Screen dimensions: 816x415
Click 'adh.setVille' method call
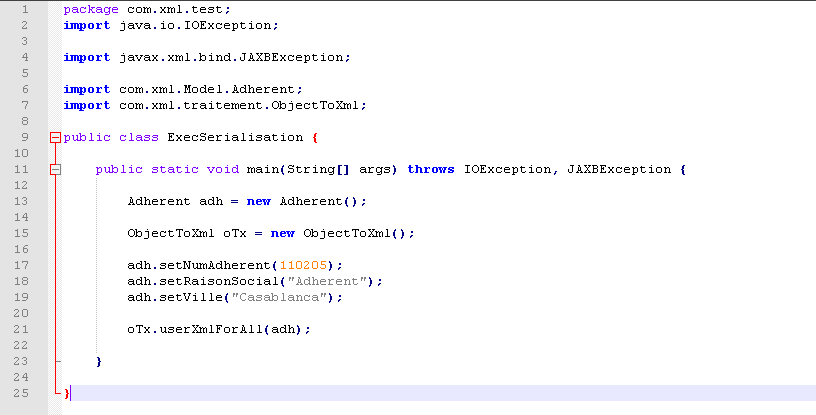pos(175,297)
